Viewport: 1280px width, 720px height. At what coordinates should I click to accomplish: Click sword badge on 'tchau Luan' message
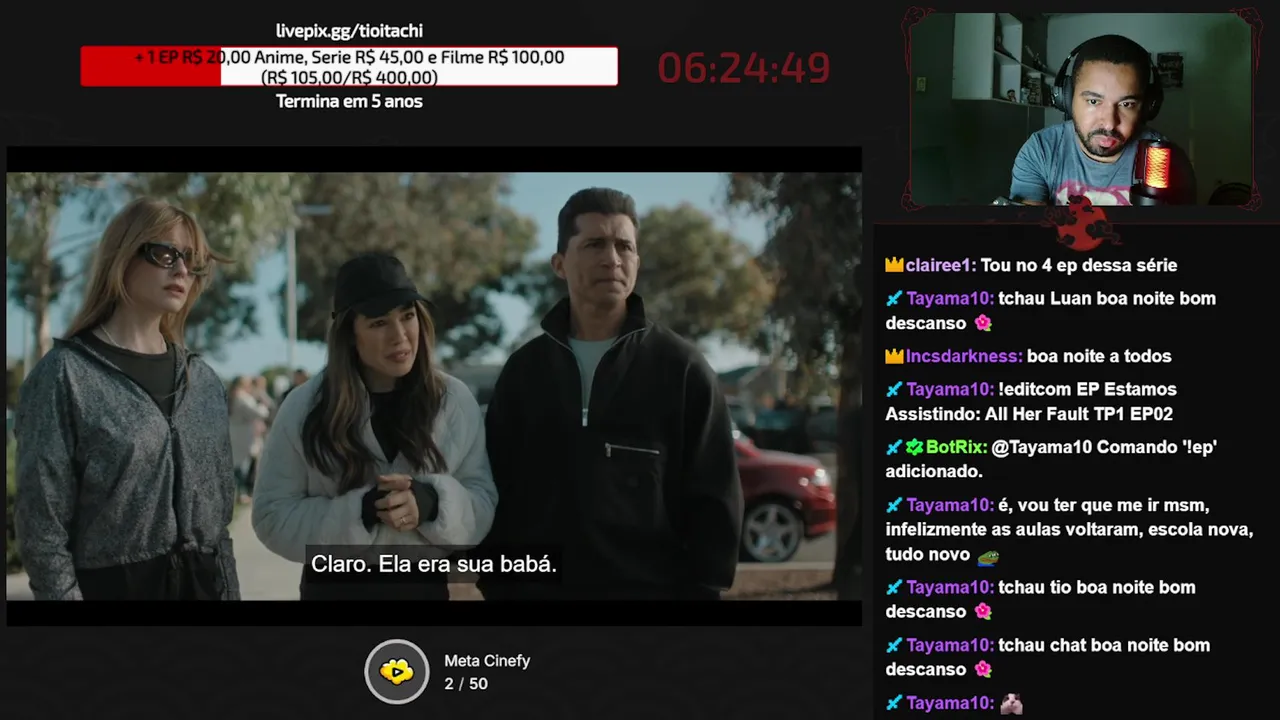coord(894,298)
